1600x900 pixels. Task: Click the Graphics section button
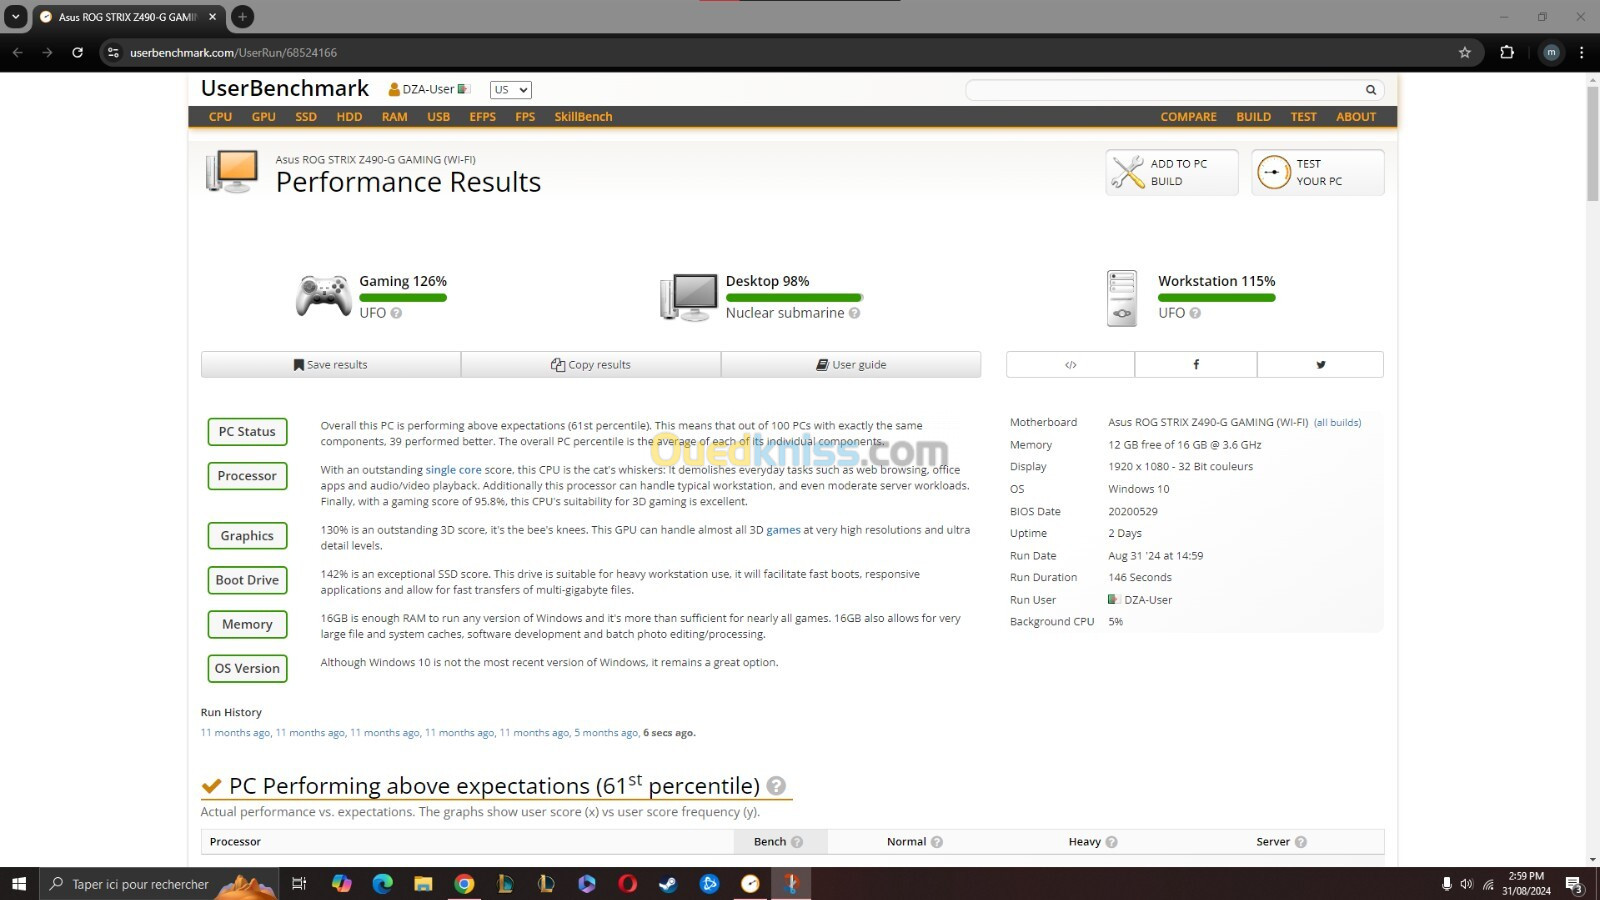coord(247,536)
